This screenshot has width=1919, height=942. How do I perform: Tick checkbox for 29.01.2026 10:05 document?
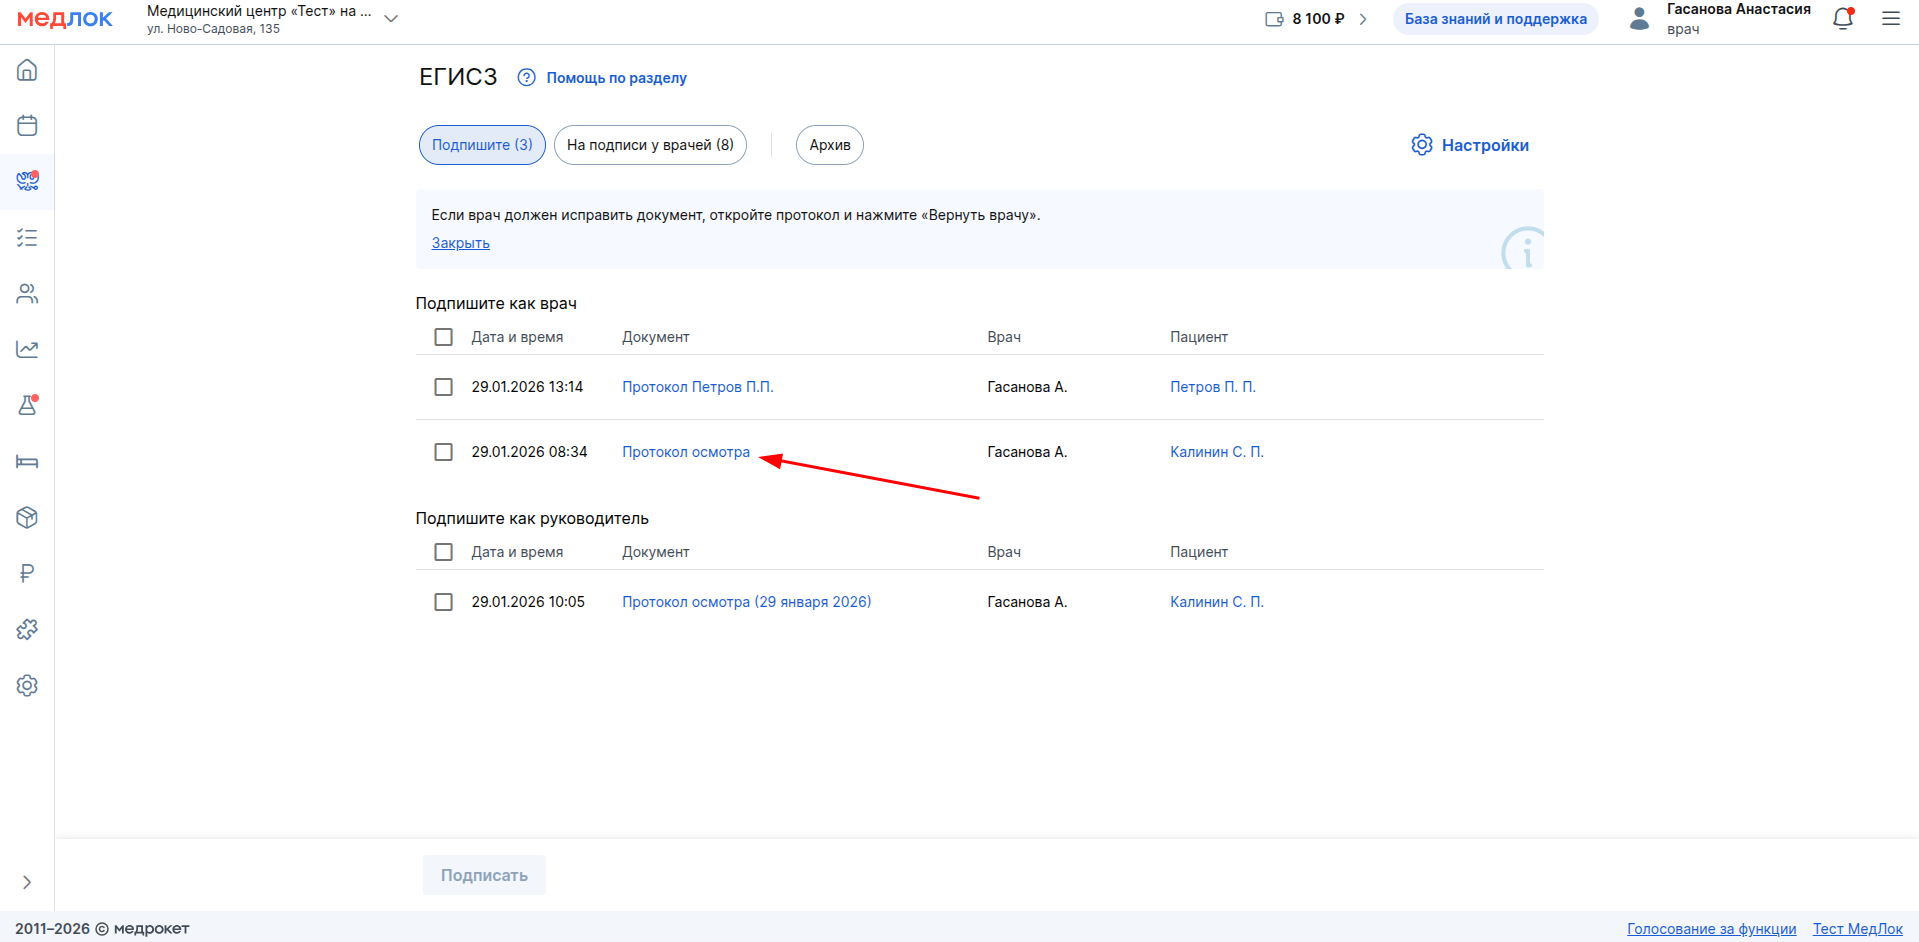(443, 602)
